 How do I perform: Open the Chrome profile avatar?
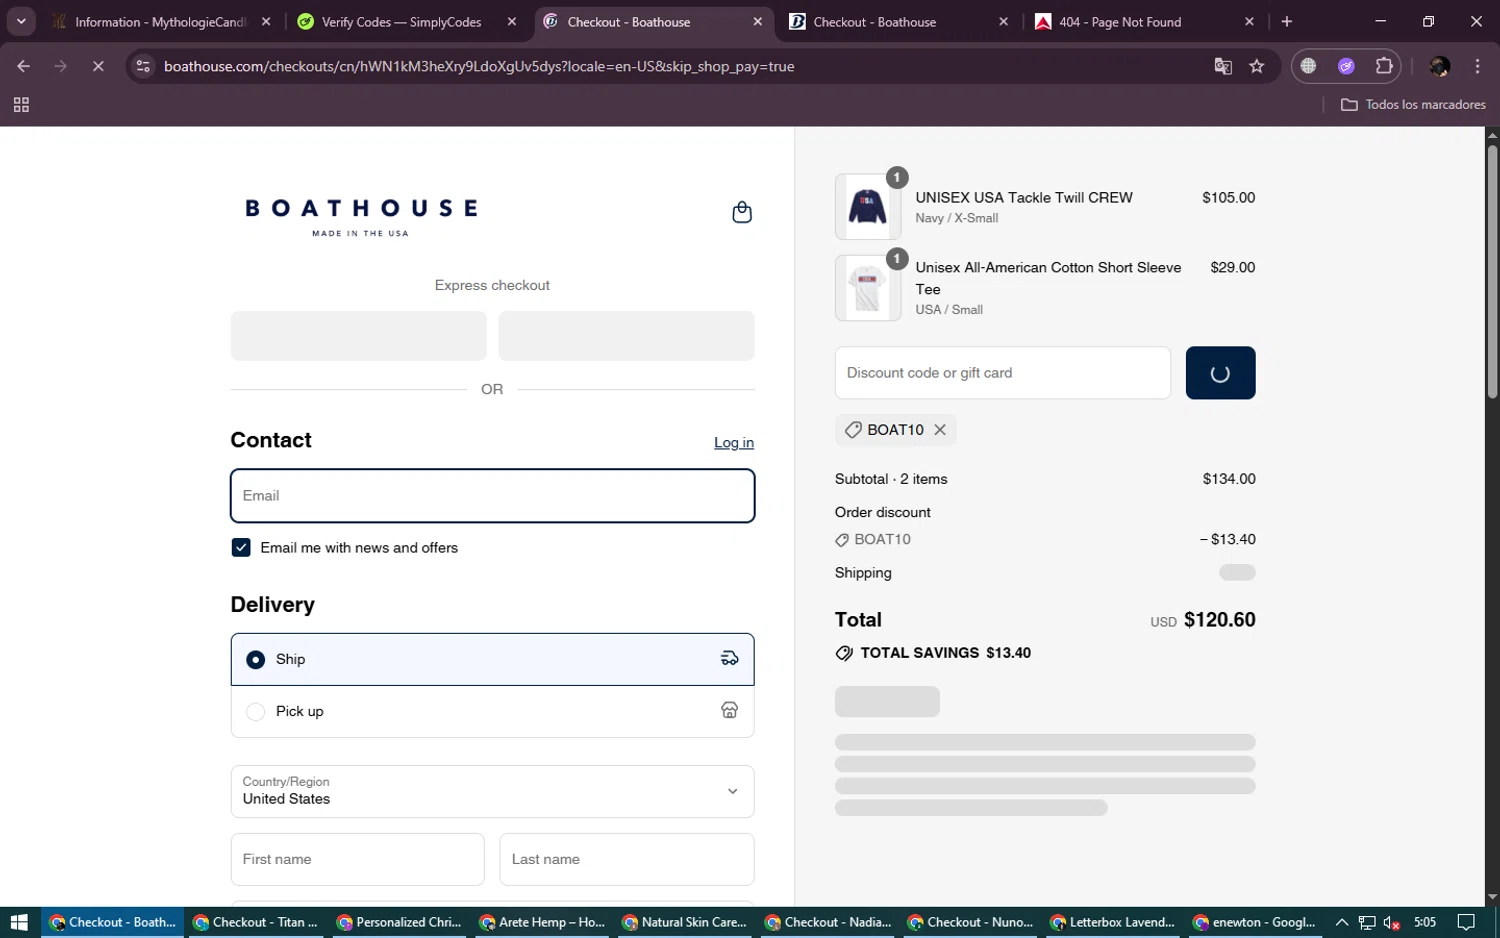[1440, 66]
